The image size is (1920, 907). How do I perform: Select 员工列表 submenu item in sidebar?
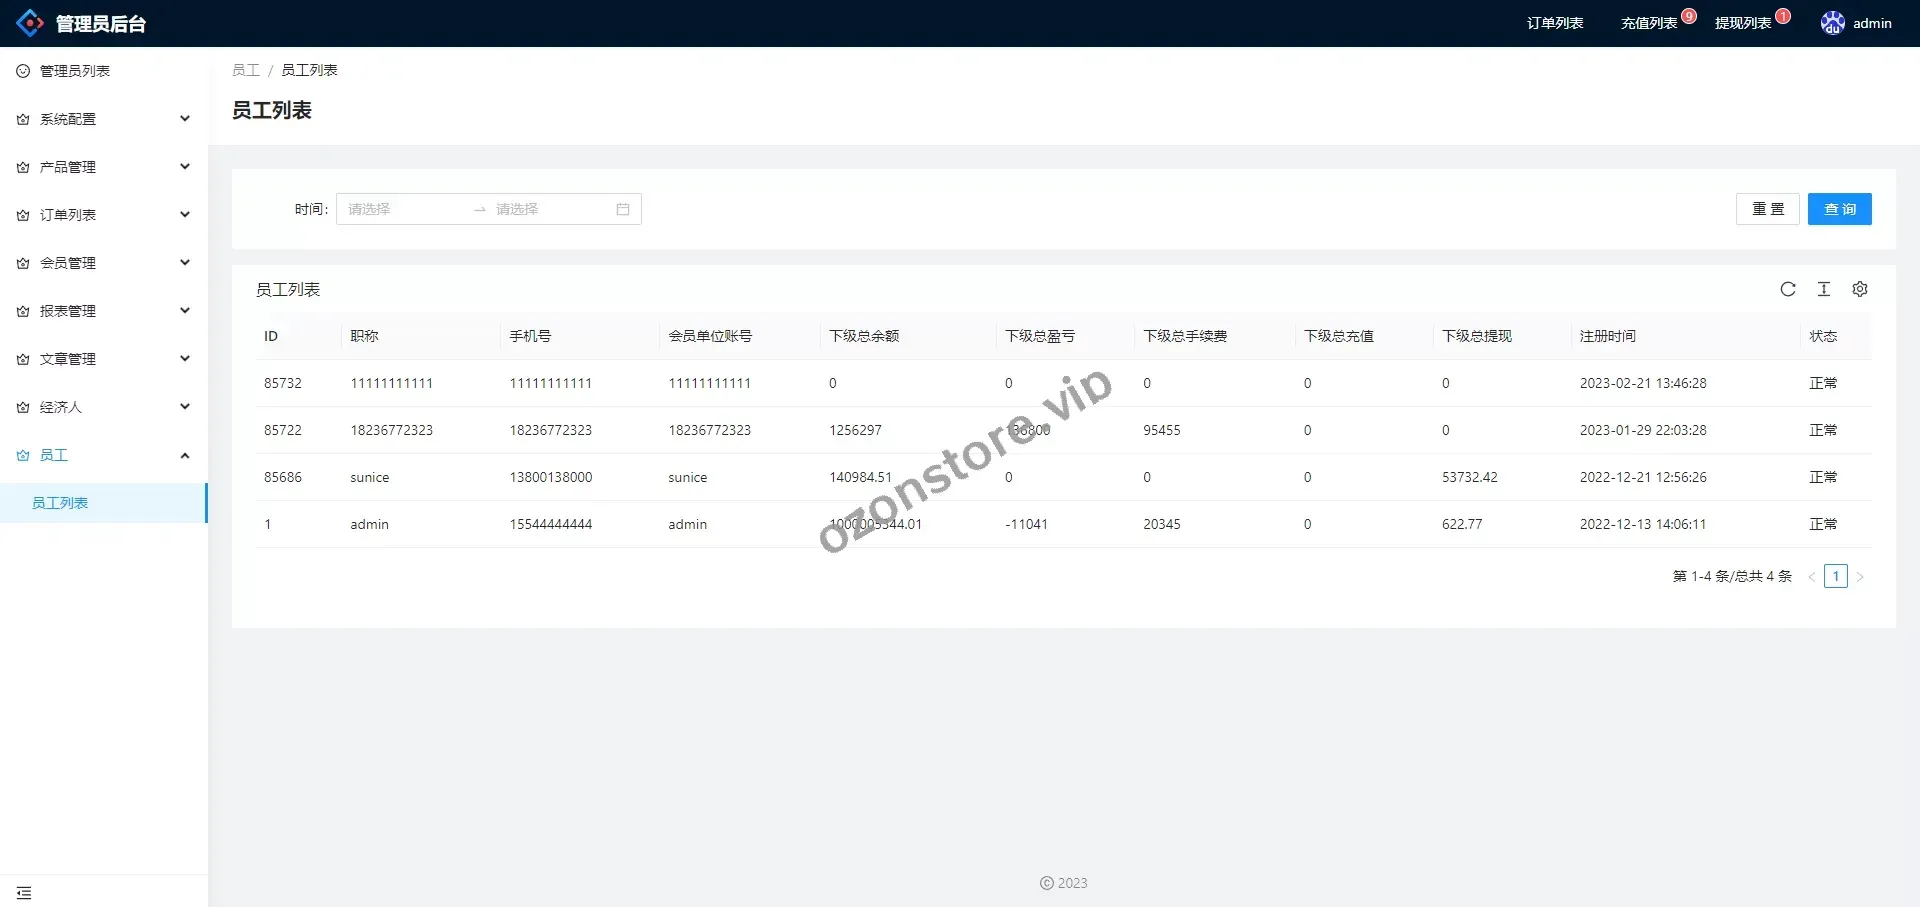click(60, 503)
